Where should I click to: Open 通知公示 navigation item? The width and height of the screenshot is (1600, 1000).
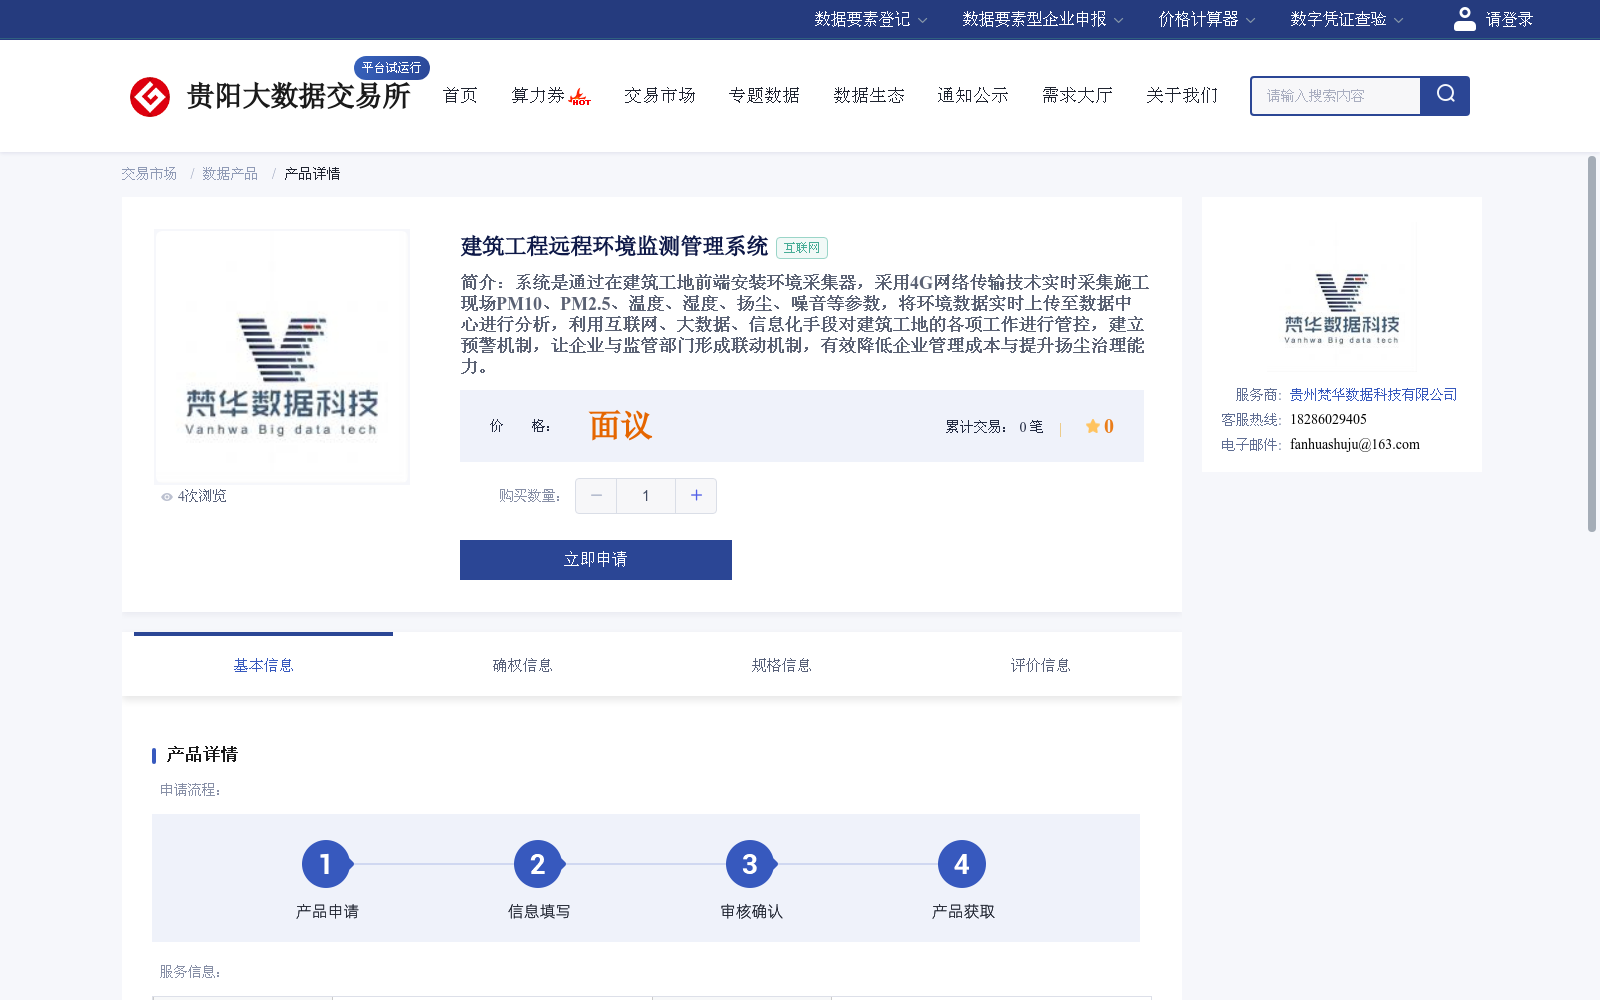[973, 95]
